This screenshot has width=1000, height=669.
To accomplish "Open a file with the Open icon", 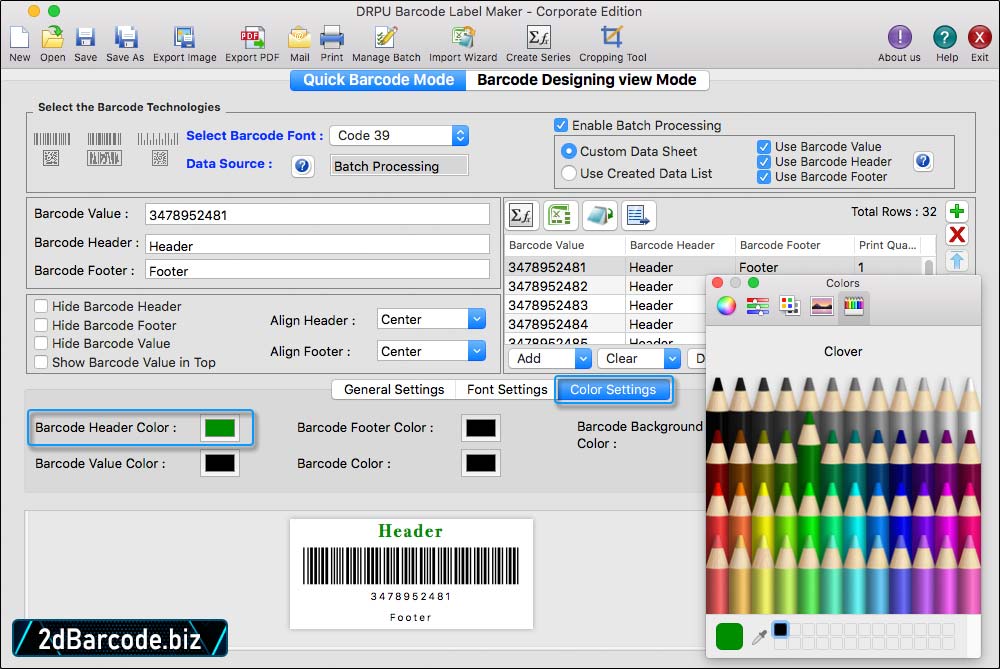I will (52, 43).
